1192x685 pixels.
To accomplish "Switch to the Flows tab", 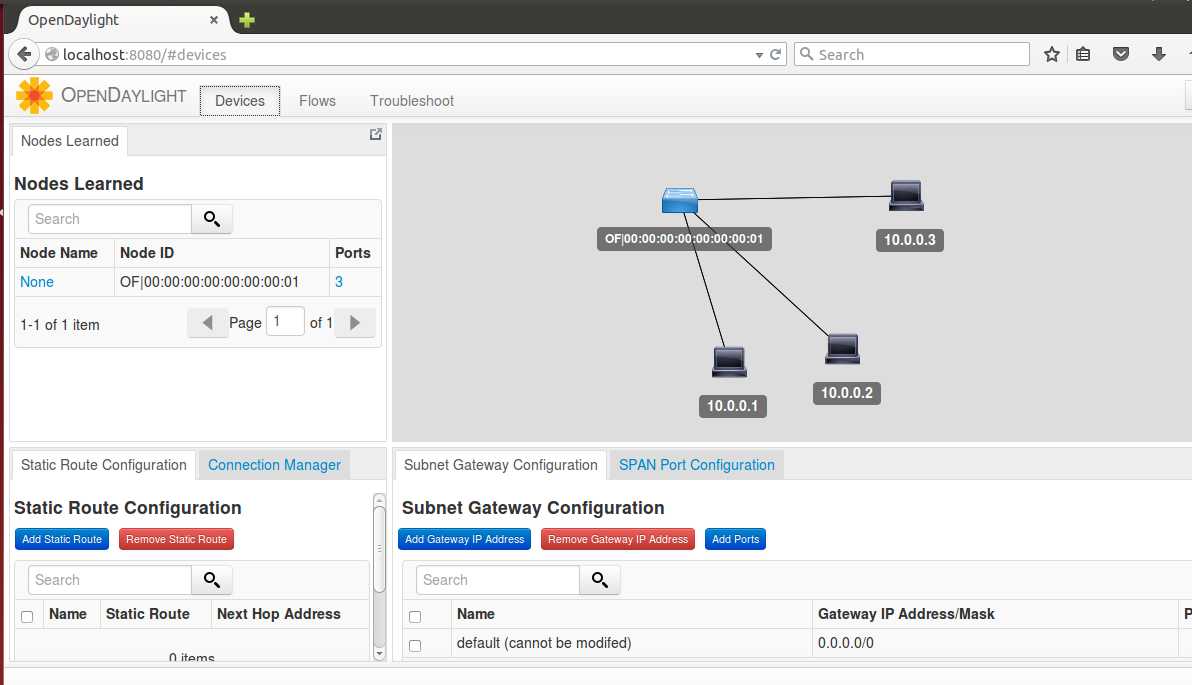I will coord(317,100).
